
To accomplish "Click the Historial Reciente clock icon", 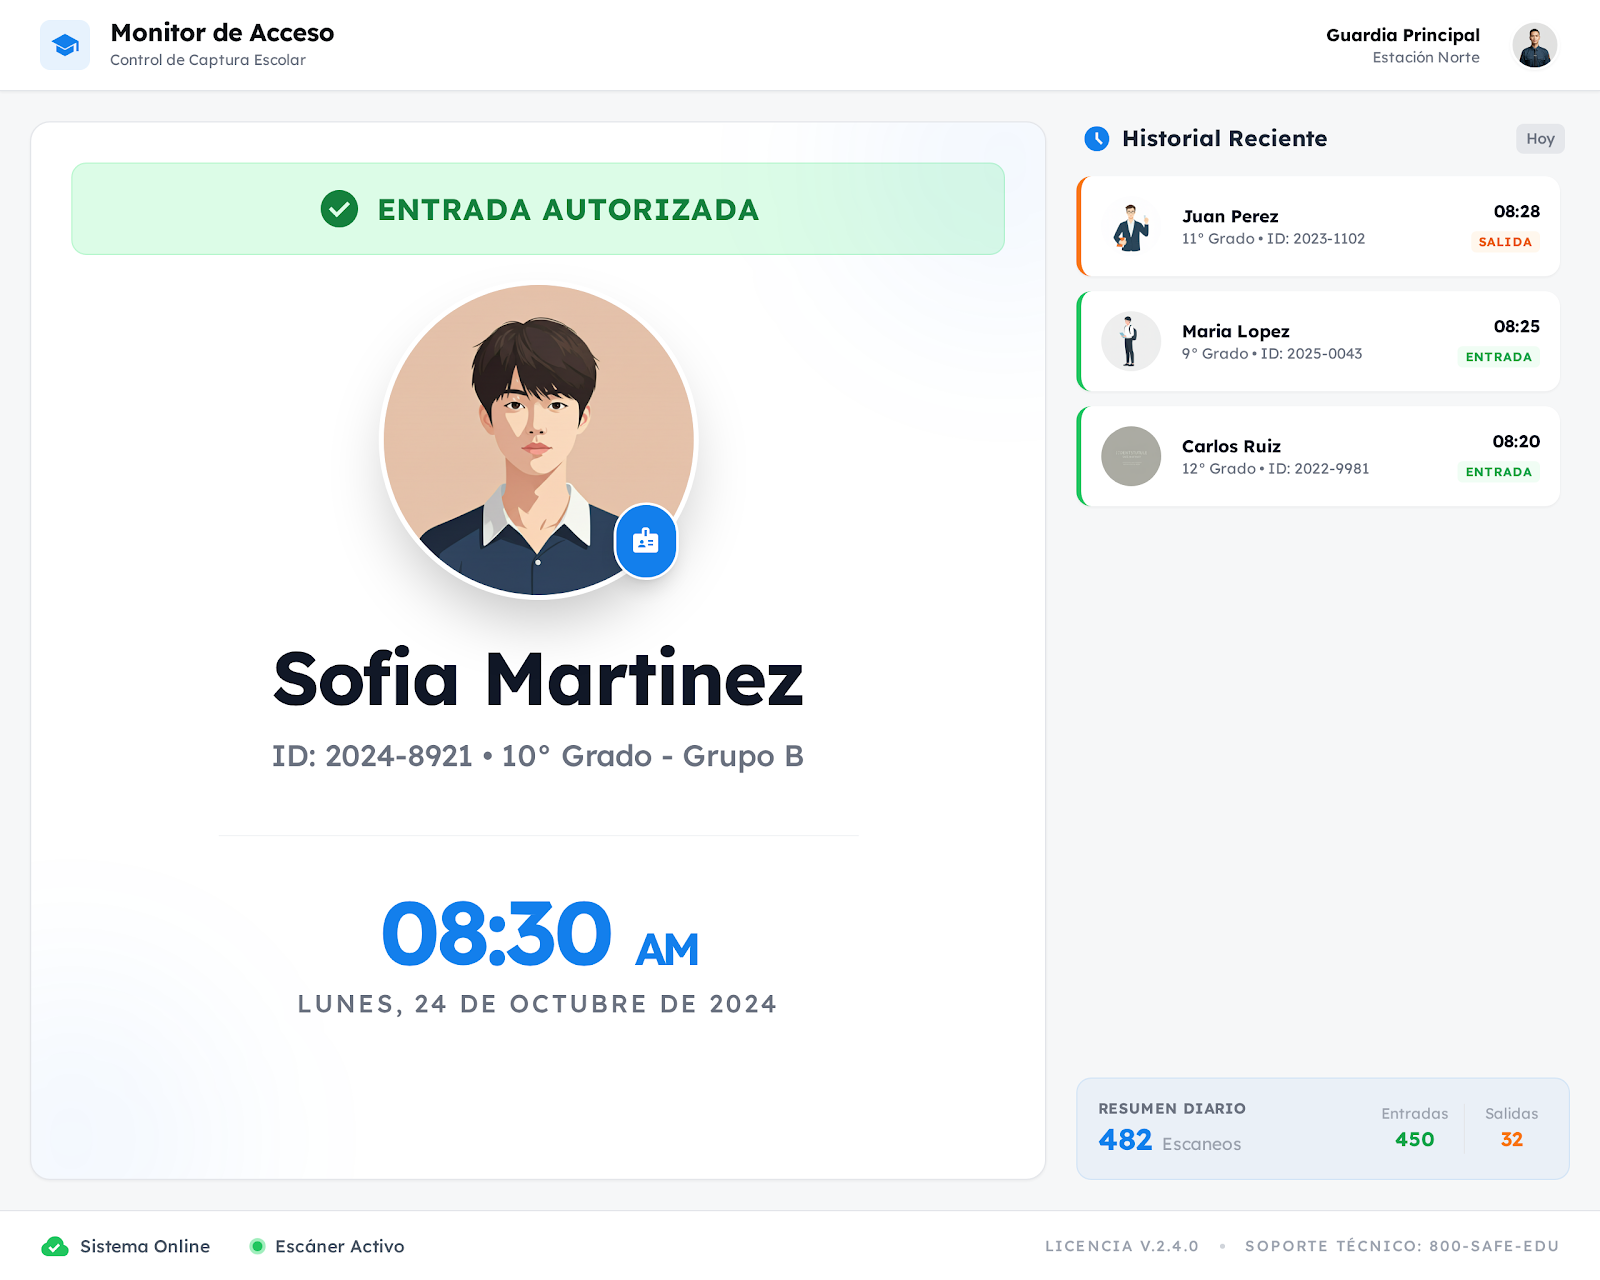I will click(x=1097, y=139).
